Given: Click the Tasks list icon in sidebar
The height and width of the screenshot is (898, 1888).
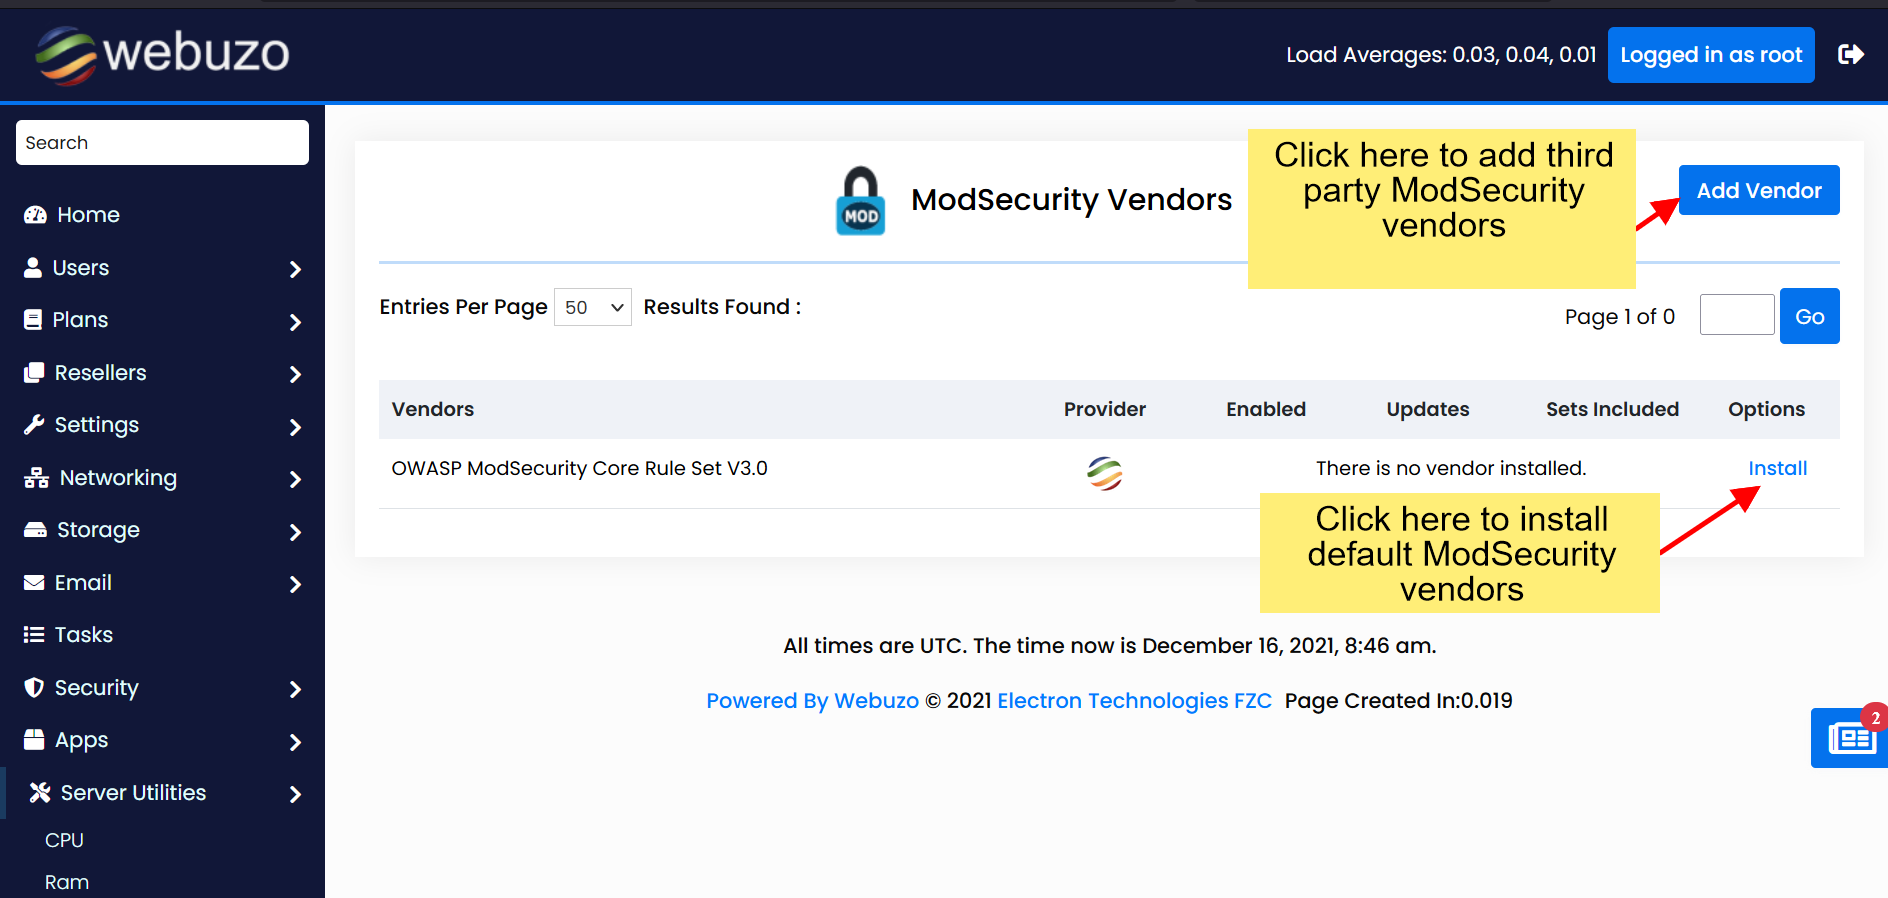Looking at the screenshot, I should (x=34, y=635).
